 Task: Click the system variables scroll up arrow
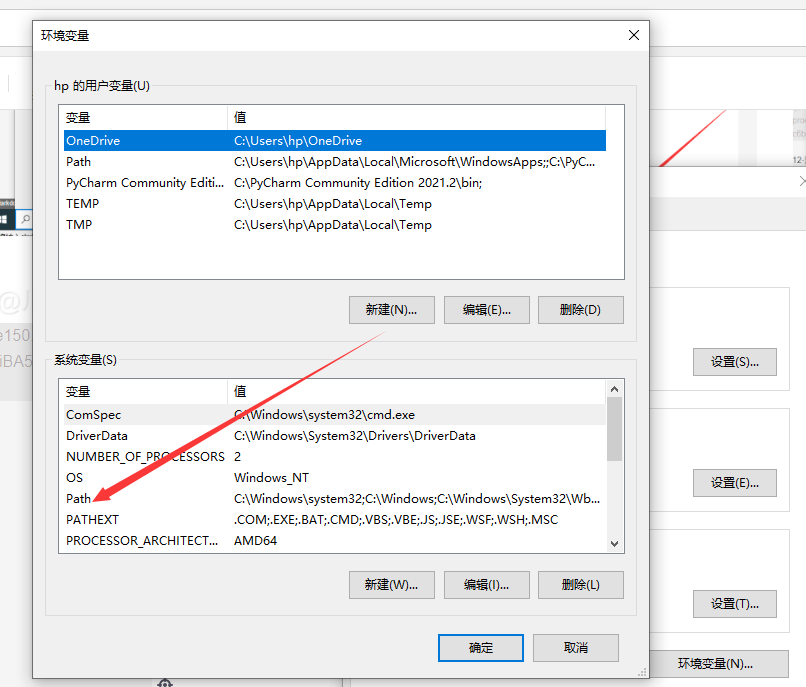point(614,389)
